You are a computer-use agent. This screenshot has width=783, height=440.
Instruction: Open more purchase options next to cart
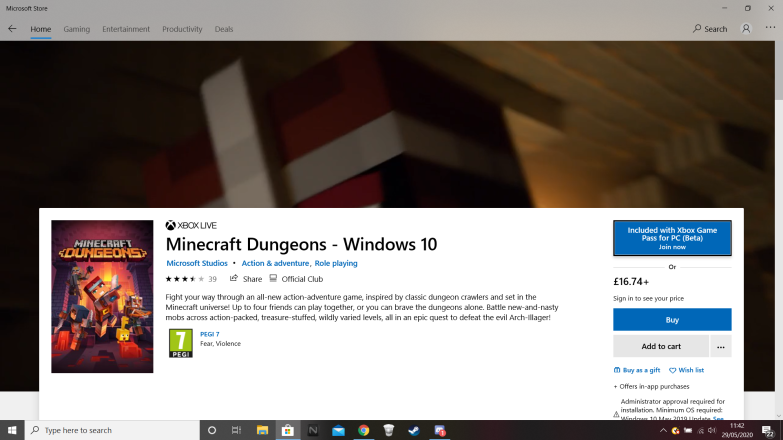721,346
